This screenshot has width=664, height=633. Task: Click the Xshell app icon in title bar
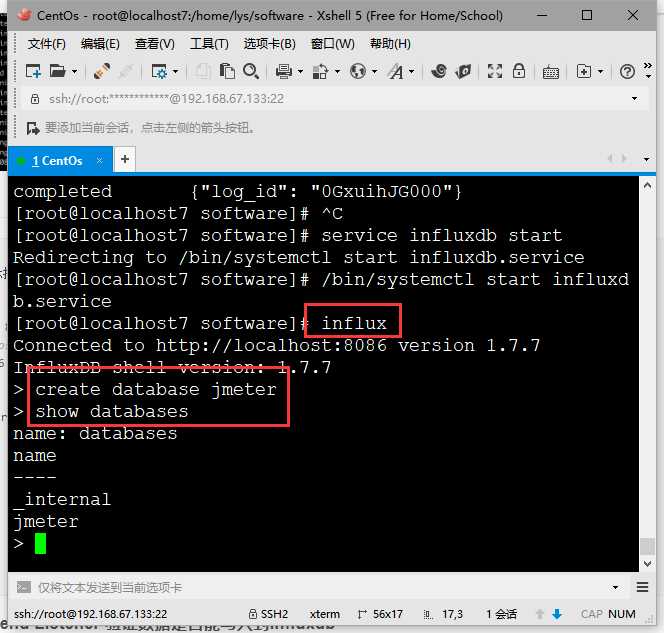25,15
